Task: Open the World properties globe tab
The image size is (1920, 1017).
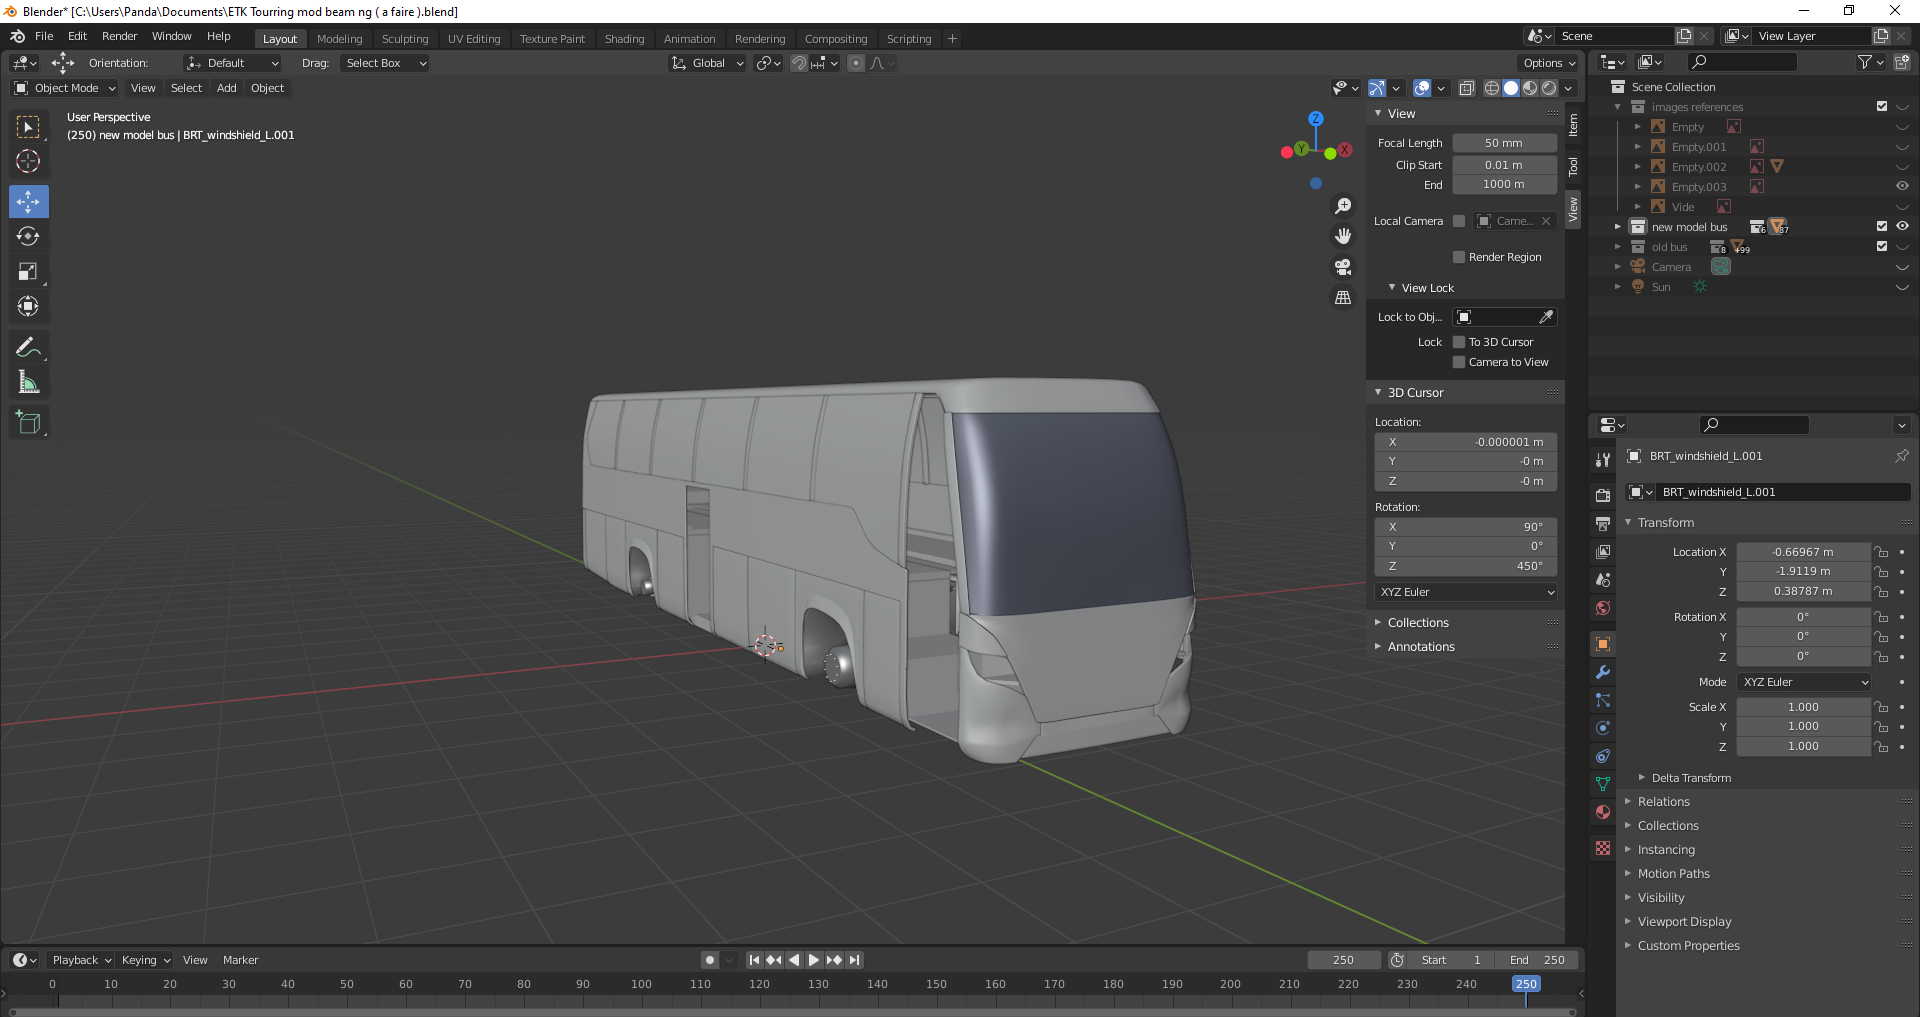Action: [x=1603, y=608]
